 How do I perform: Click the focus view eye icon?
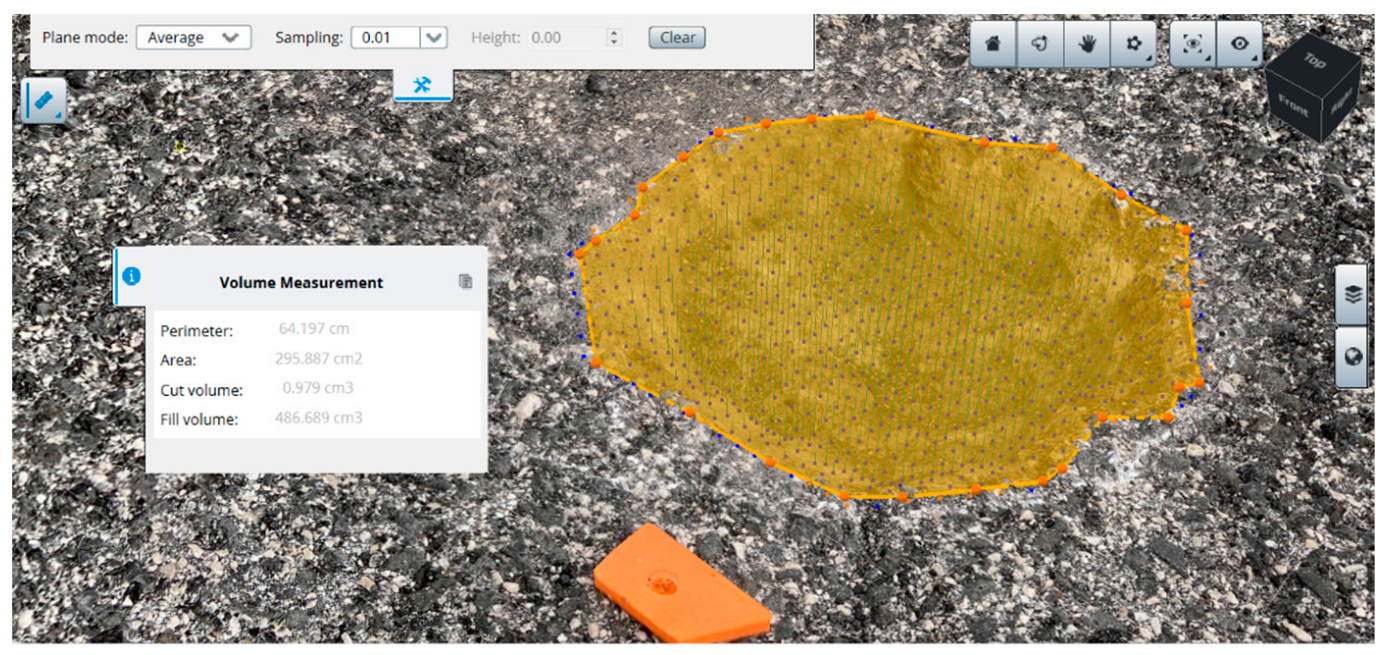pos(1193,45)
